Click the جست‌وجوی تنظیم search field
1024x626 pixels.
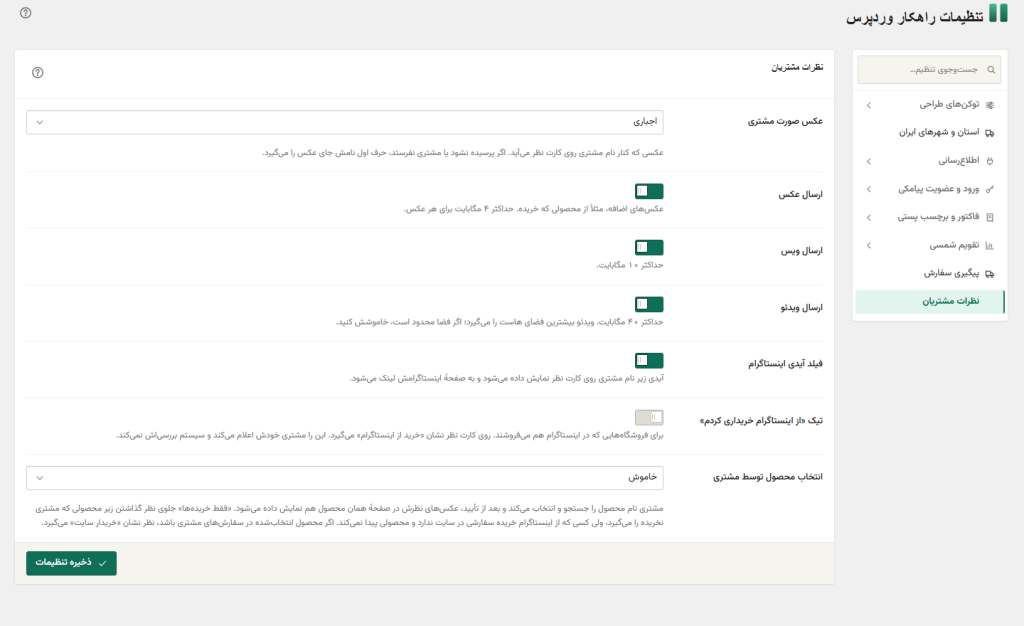point(929,70)
